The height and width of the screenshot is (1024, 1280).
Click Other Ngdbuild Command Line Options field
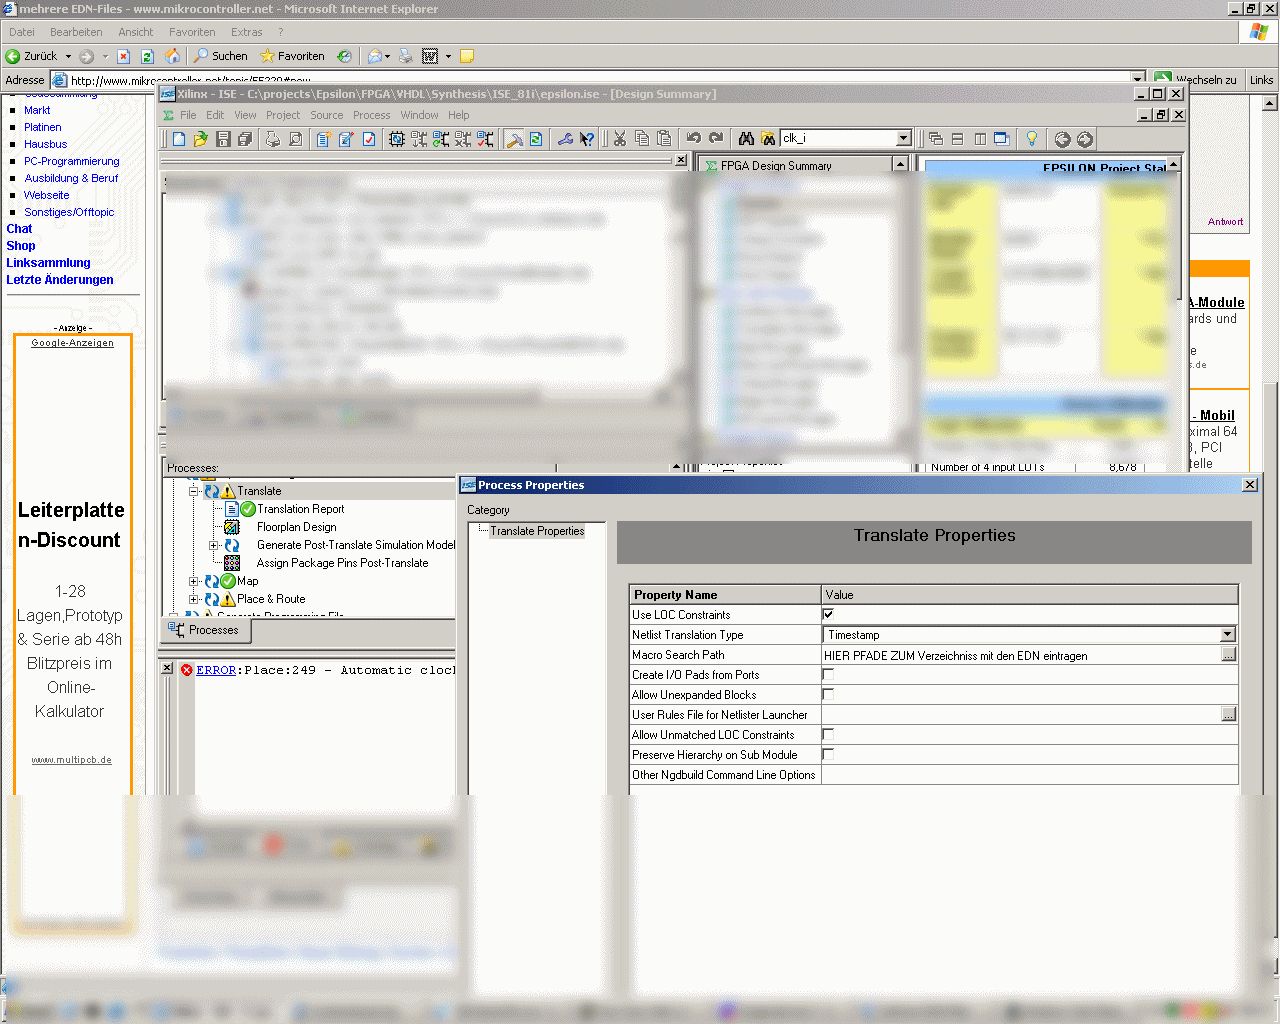coord(1029,775)
